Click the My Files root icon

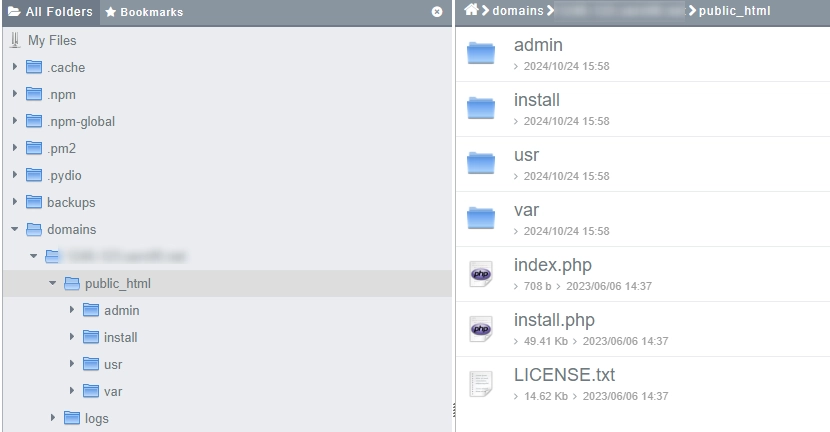pos(15,41)
